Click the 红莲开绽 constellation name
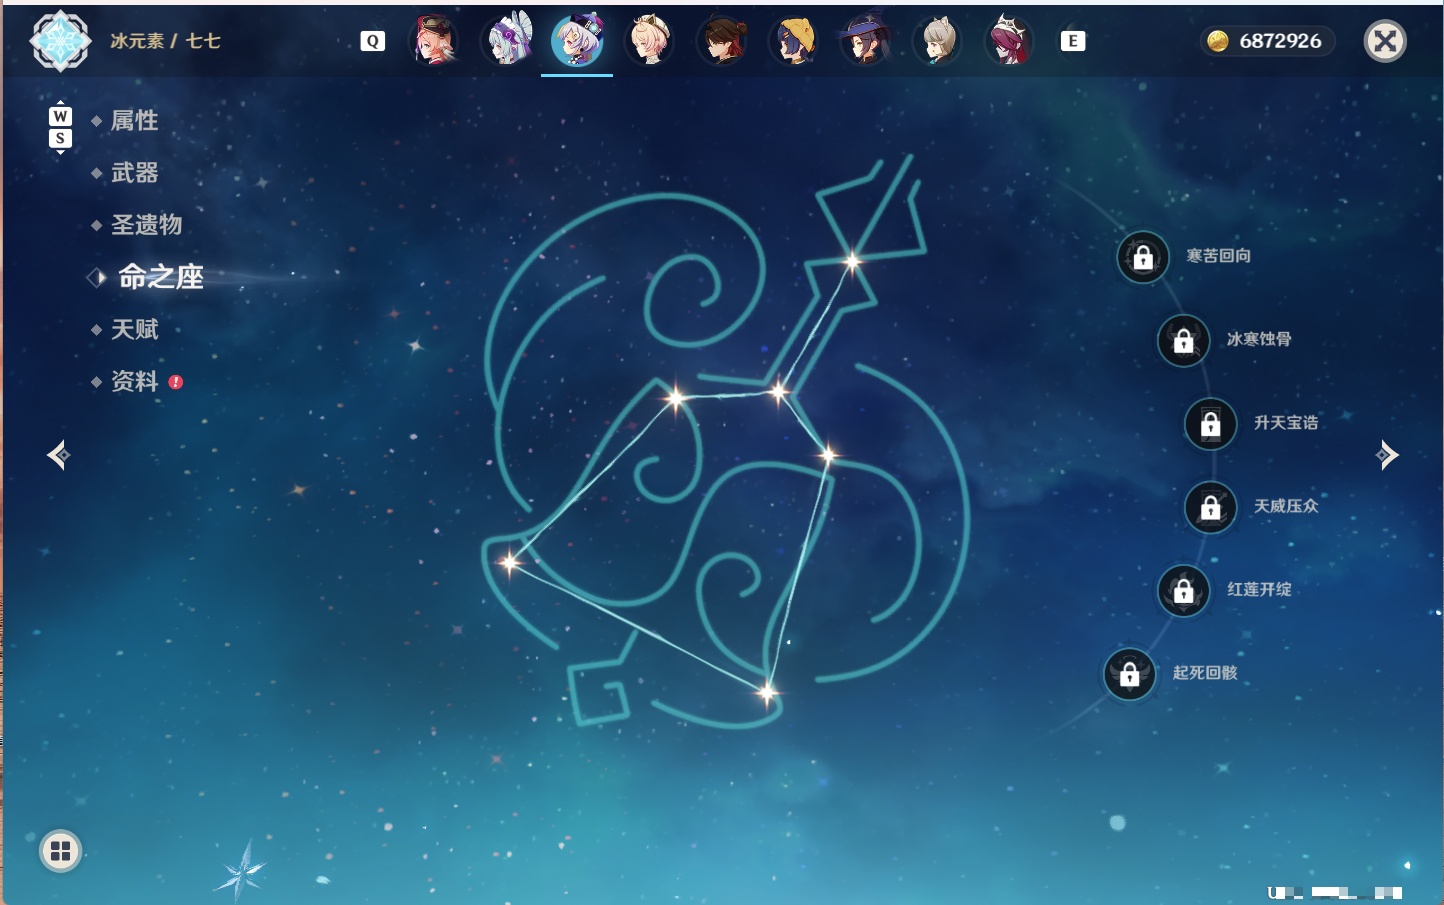 [1259, 589]
